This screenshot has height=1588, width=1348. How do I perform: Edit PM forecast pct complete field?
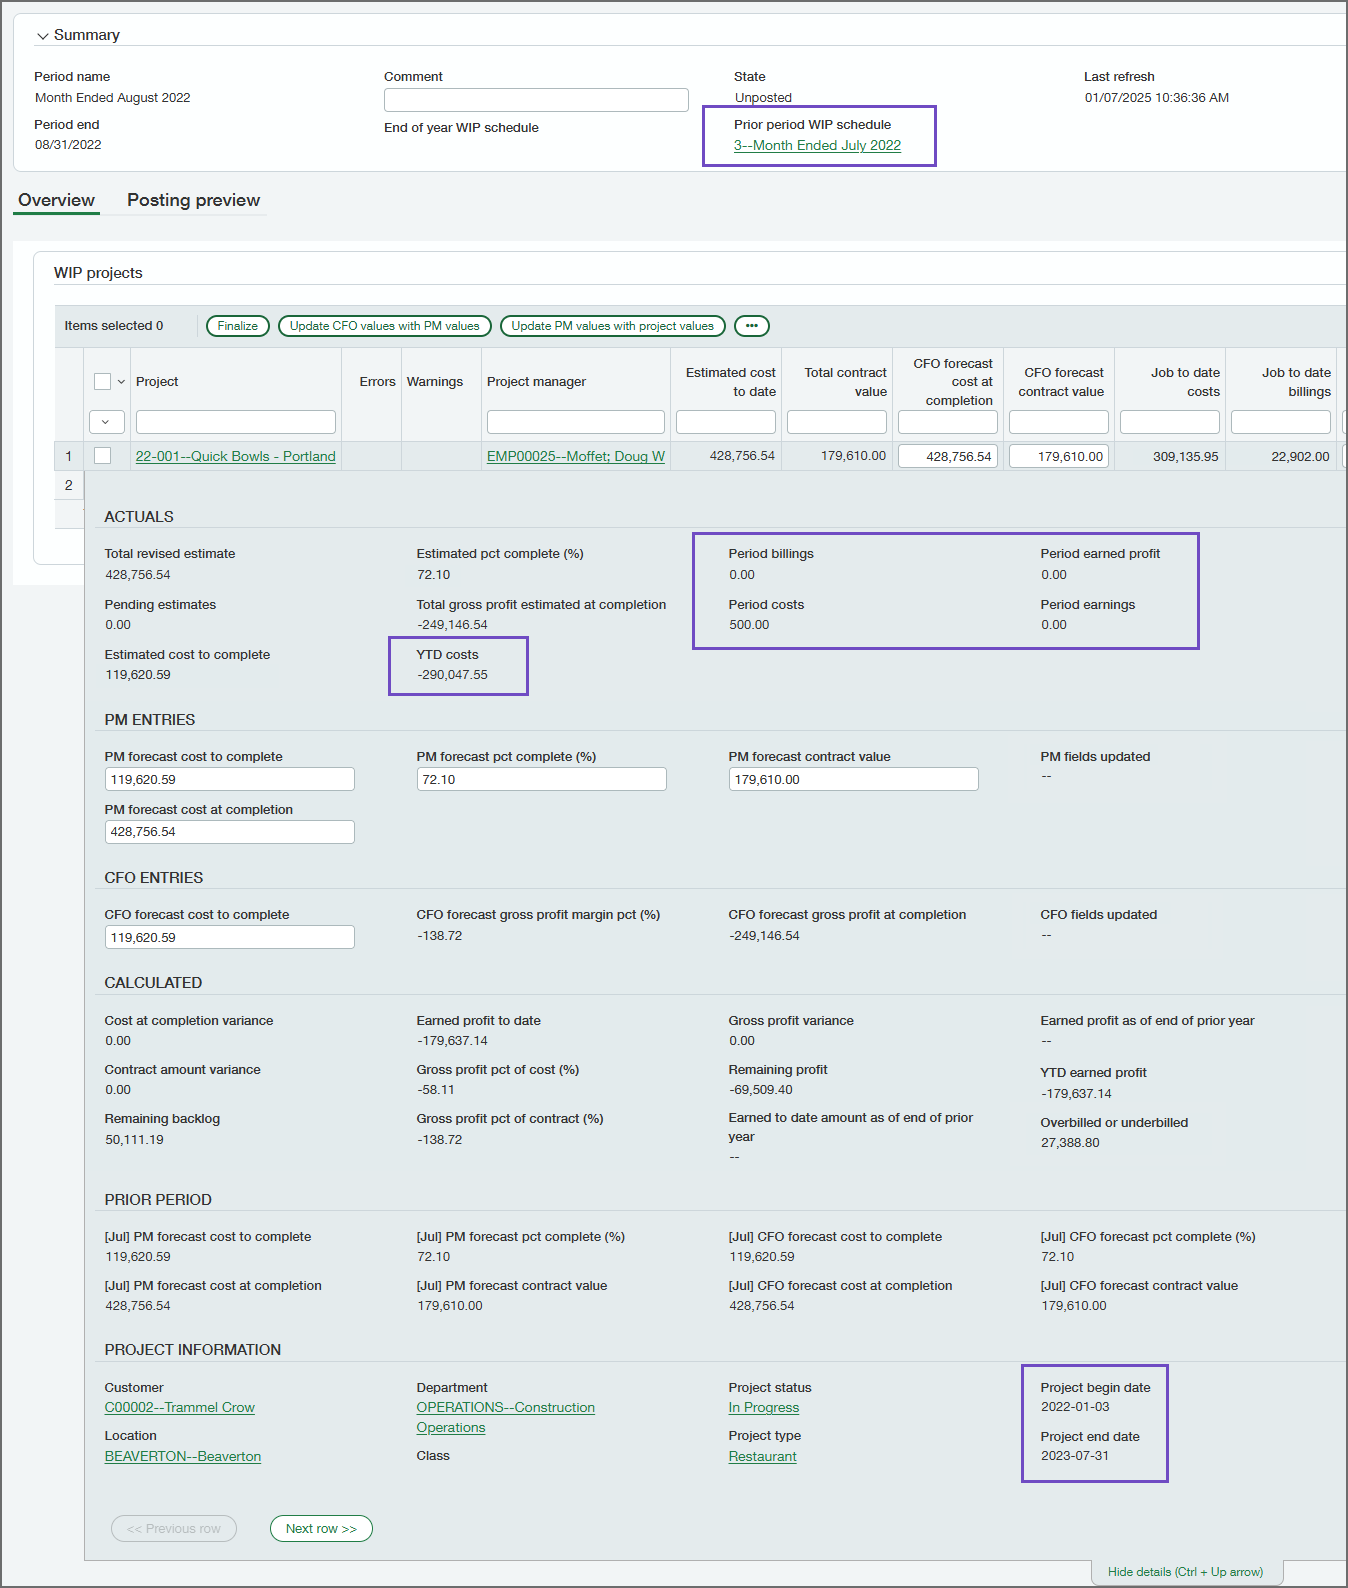pos(541,780)
